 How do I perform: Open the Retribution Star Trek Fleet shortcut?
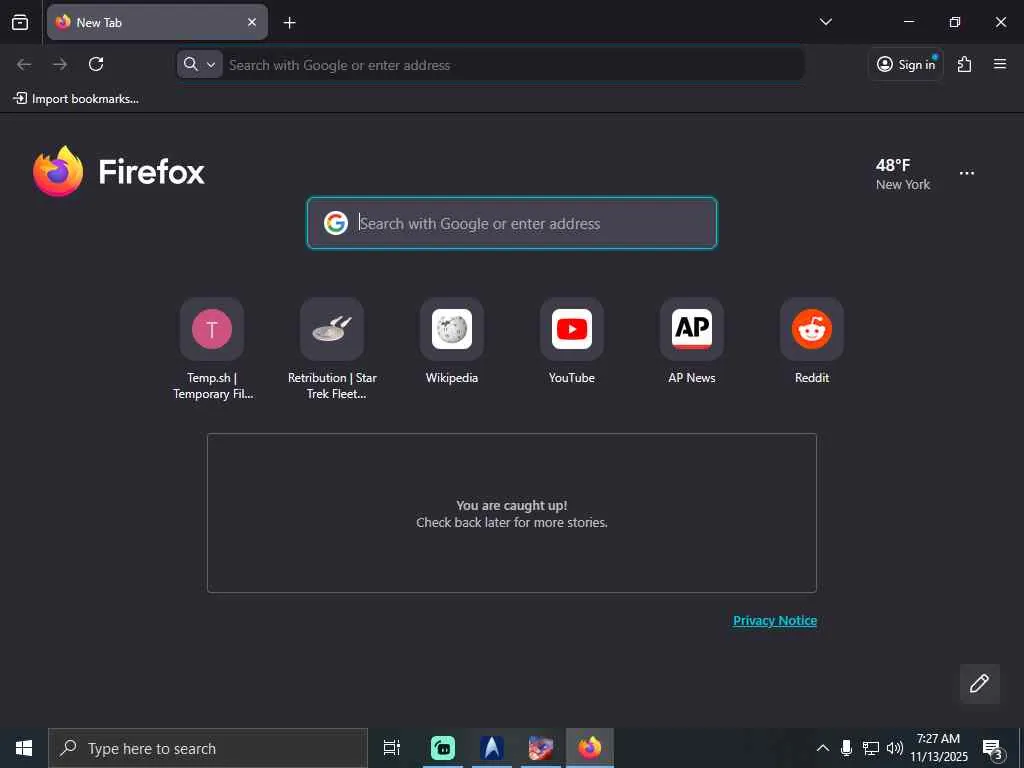coord(332,349)
